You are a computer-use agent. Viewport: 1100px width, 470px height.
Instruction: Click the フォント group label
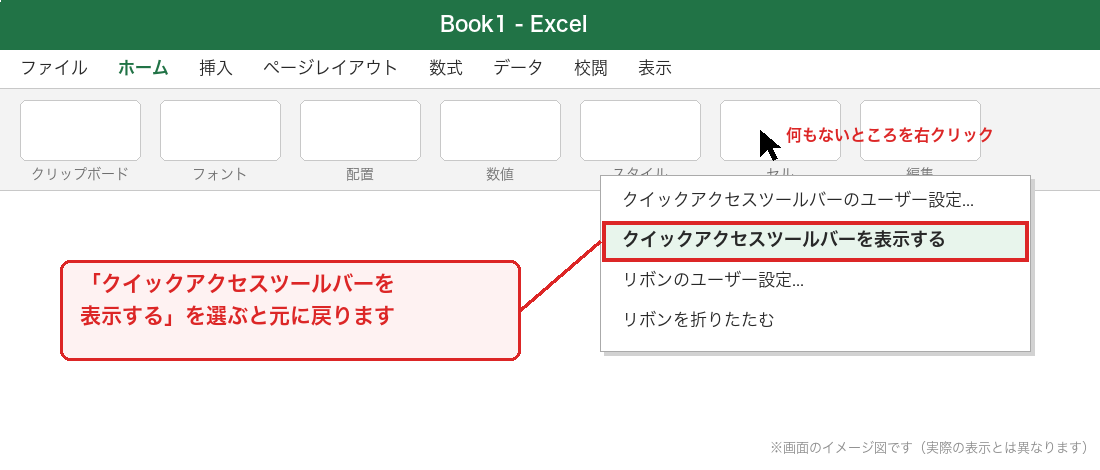(220, 175)
